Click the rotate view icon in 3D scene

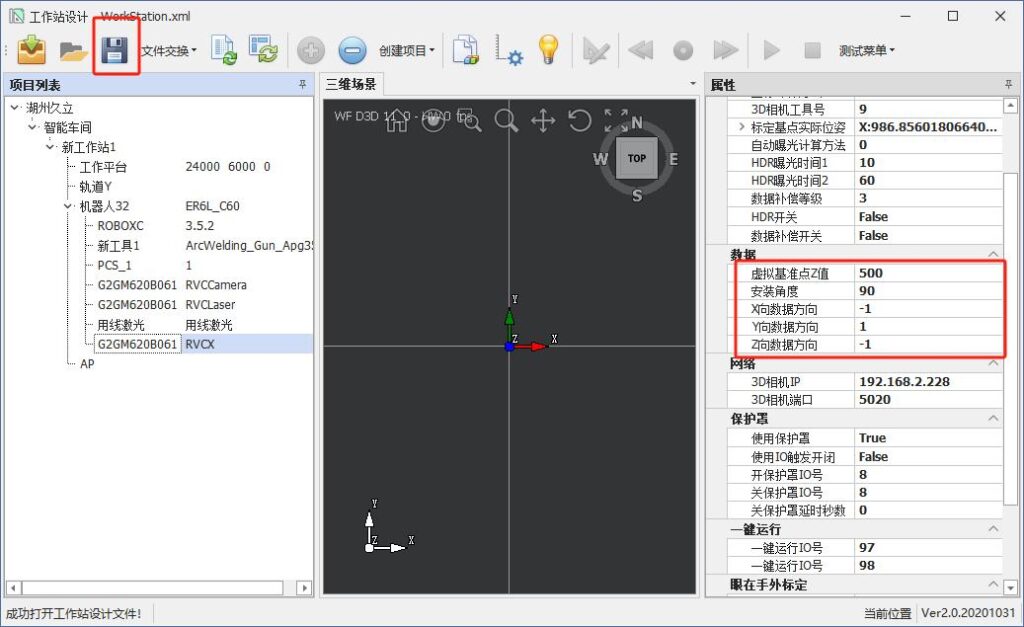click(579, 121)
